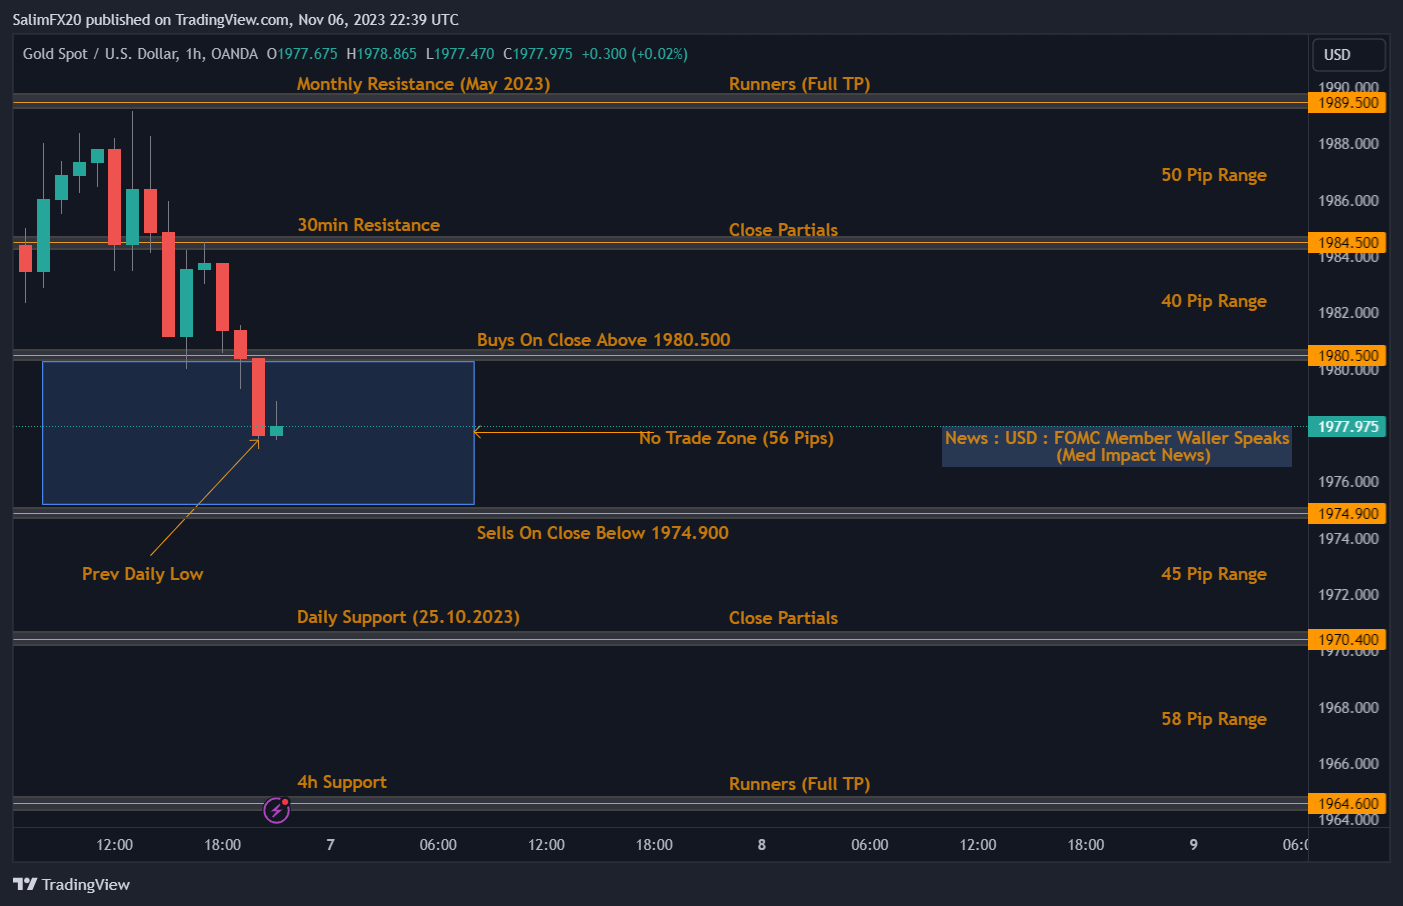Open the purple lightning event marker on 4h Support
Image resolution: width=1403 pixels, height=906 pixels.
[276, 810]
